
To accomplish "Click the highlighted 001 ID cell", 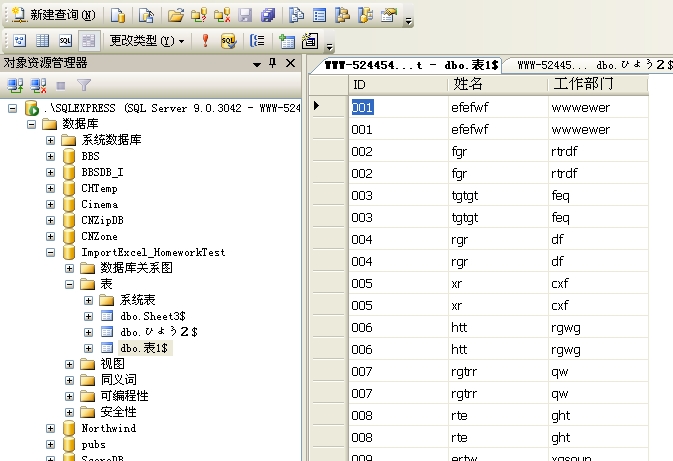I will pos(362,107).
